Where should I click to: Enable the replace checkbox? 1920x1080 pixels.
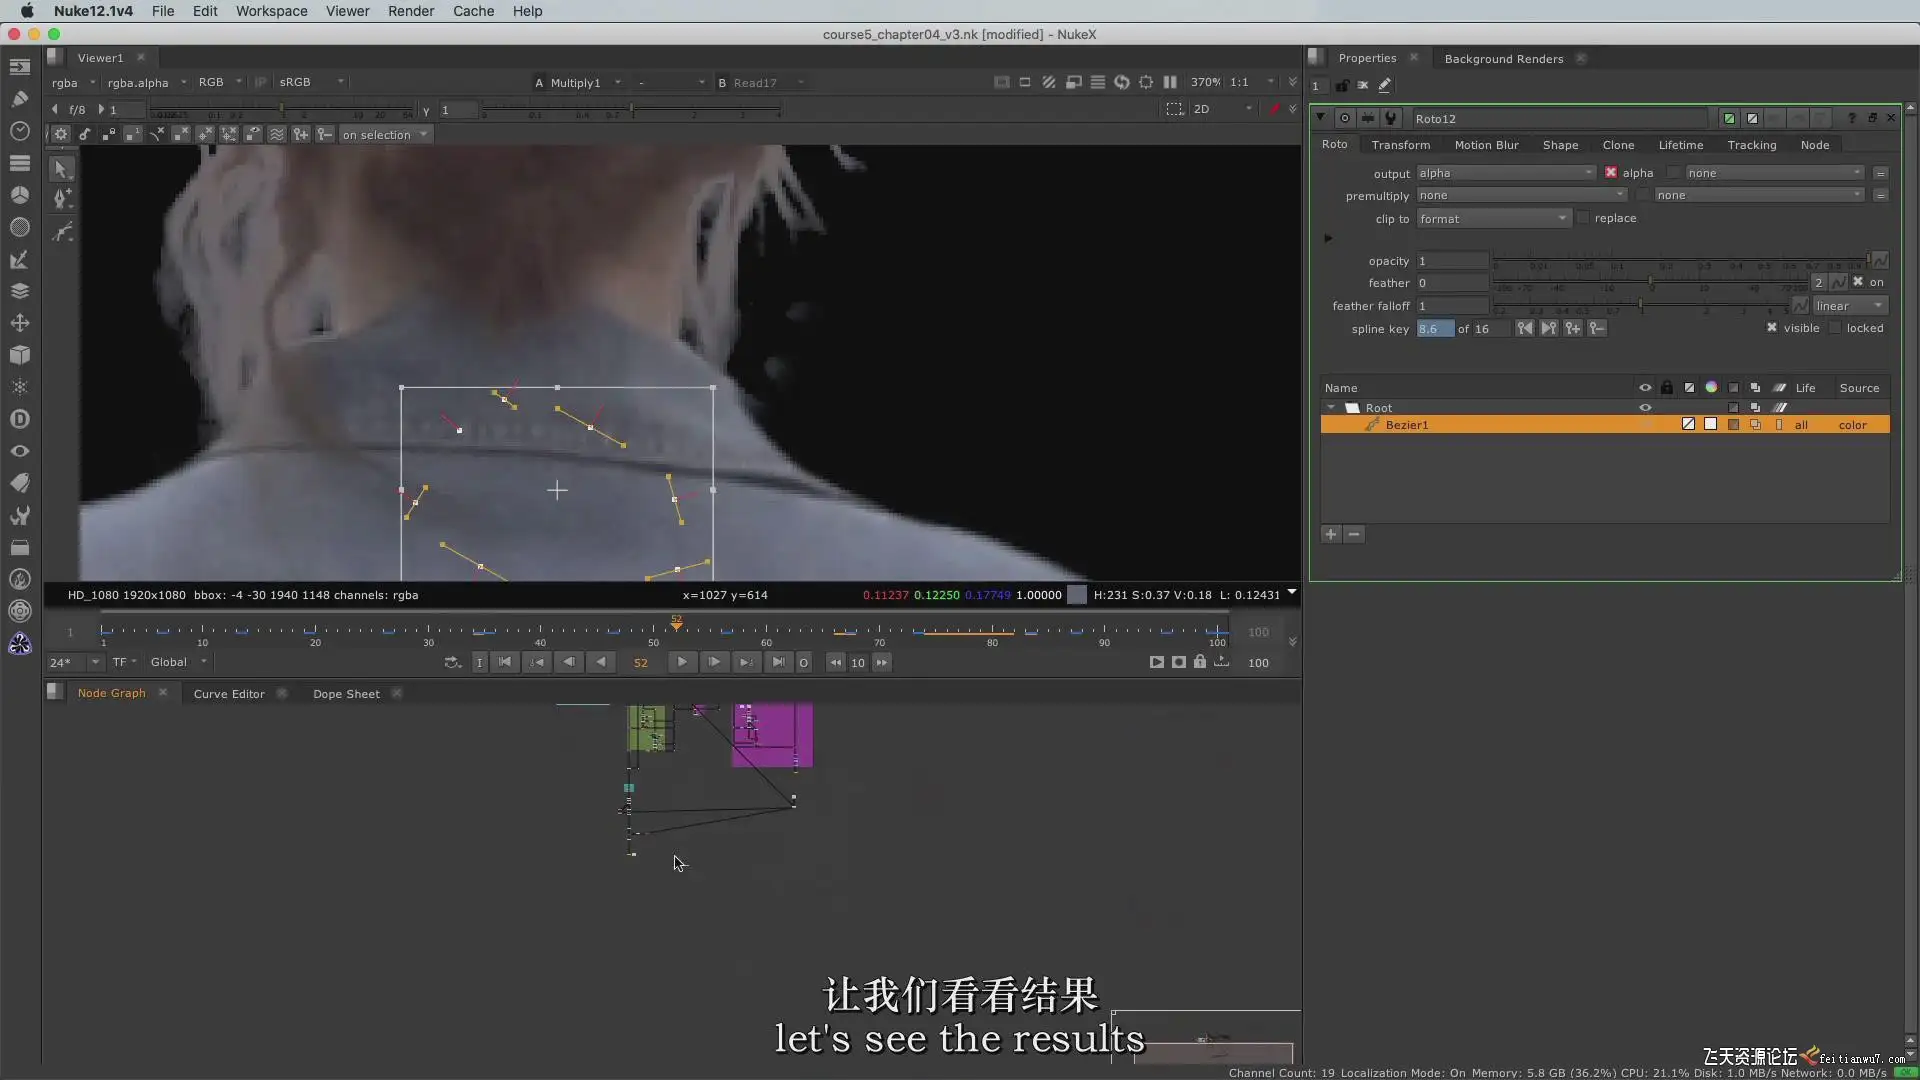(x=1583, y=218)
